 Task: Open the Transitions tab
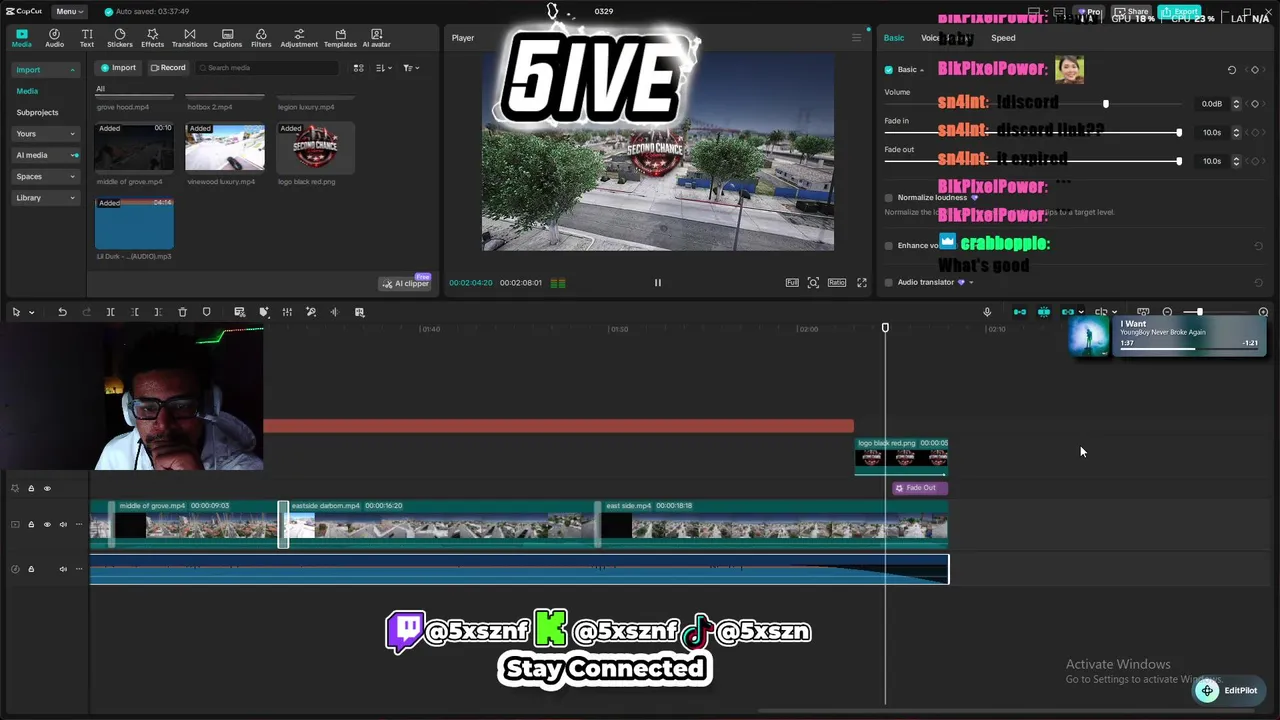(189, 38)
